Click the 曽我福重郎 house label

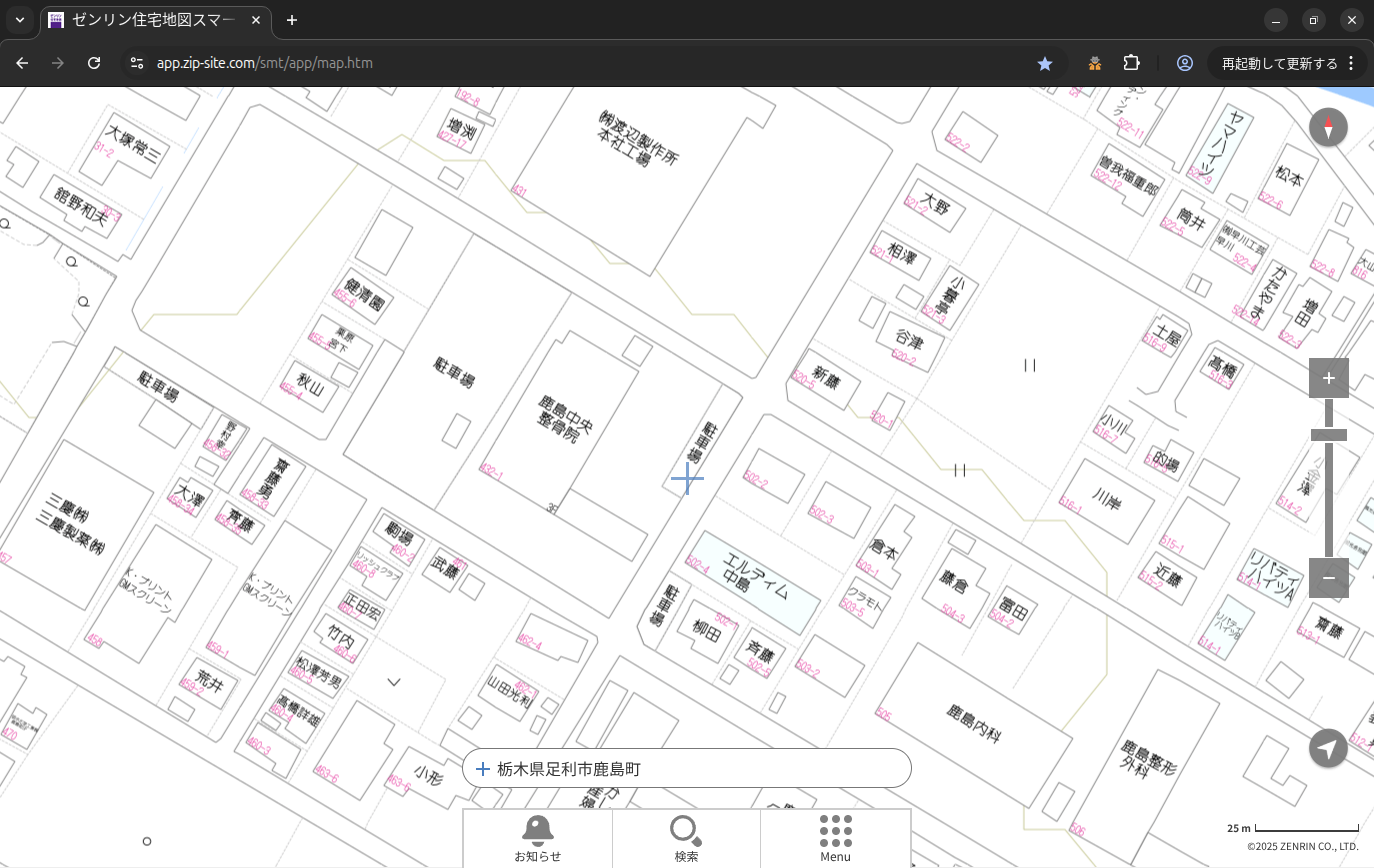pos(1129,174)
